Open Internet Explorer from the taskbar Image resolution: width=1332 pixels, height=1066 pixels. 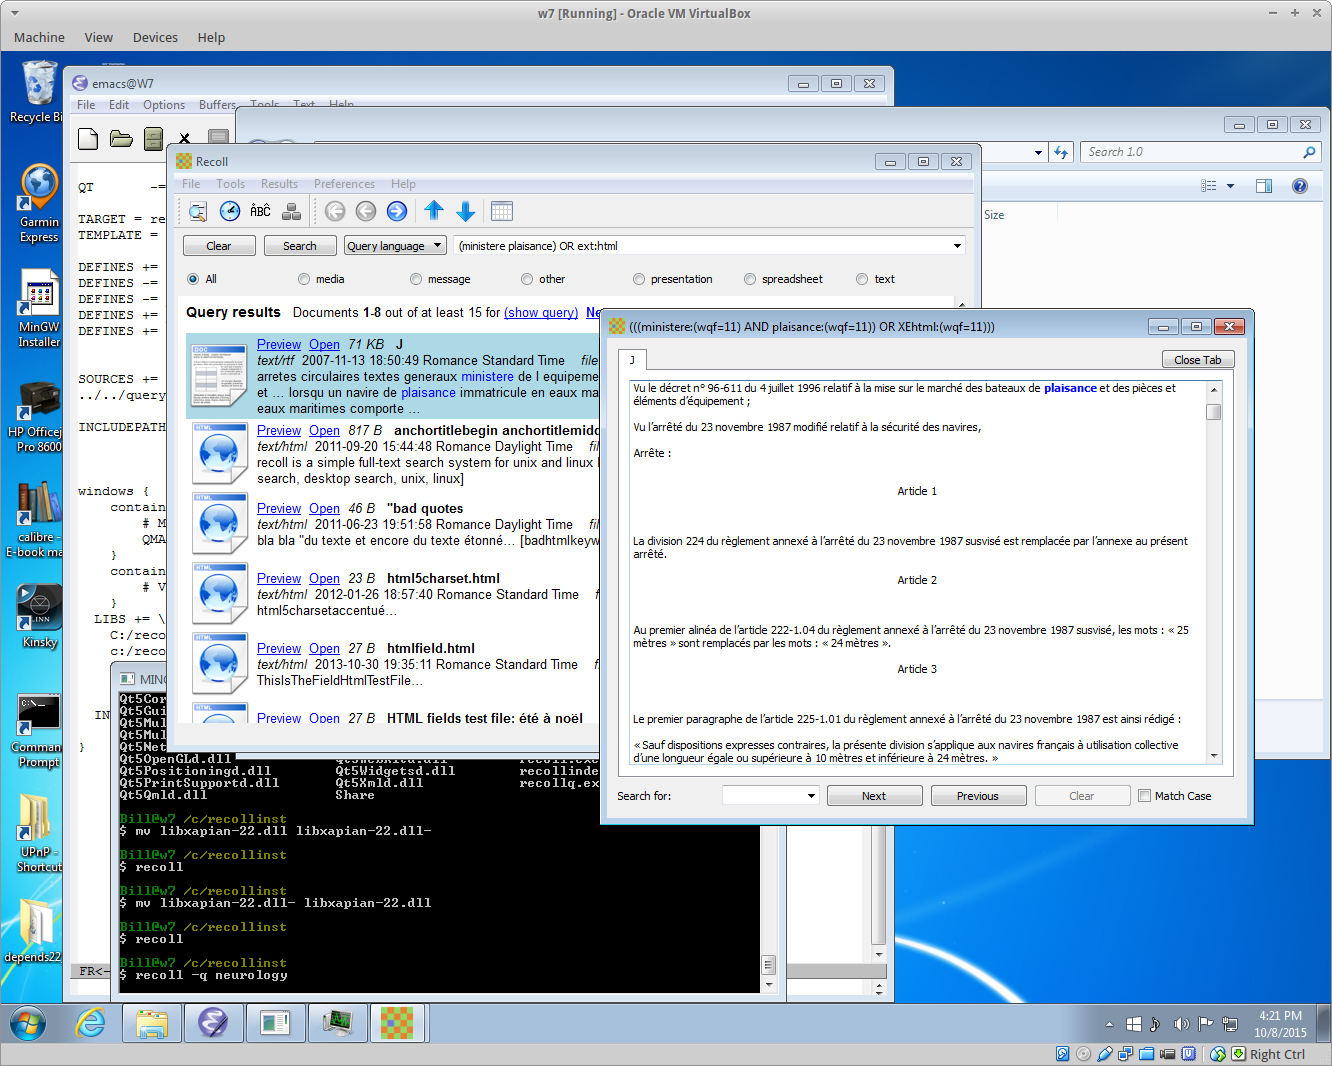(91, 1023)
